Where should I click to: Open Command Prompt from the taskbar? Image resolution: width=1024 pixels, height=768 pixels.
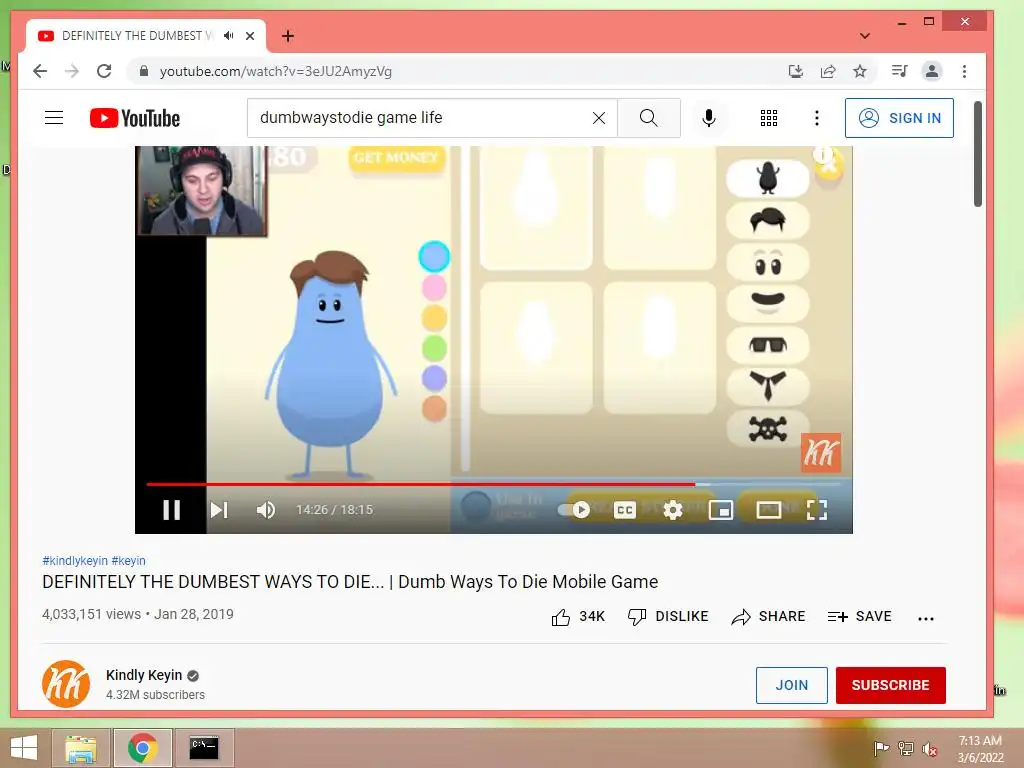tap(204, 748)
